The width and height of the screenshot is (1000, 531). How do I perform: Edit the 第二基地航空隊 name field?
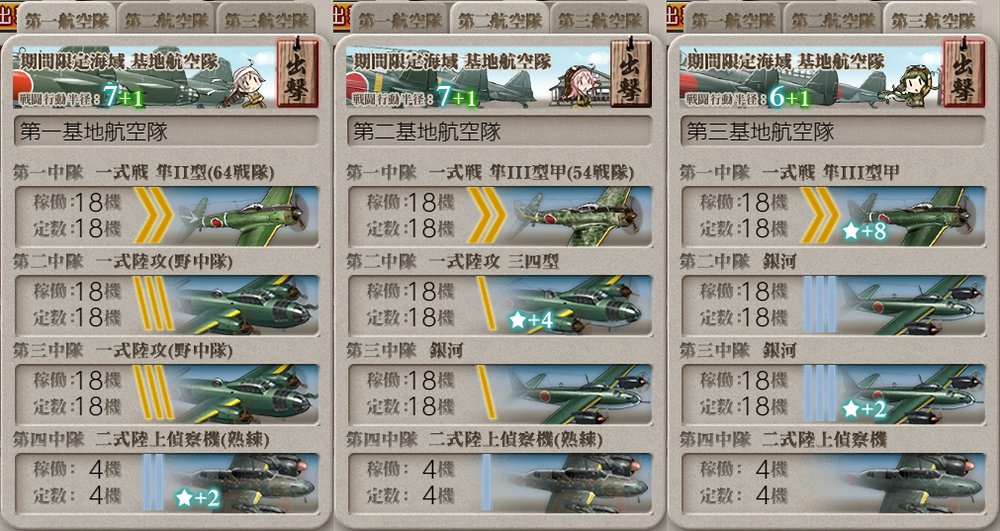coord(500,131)
